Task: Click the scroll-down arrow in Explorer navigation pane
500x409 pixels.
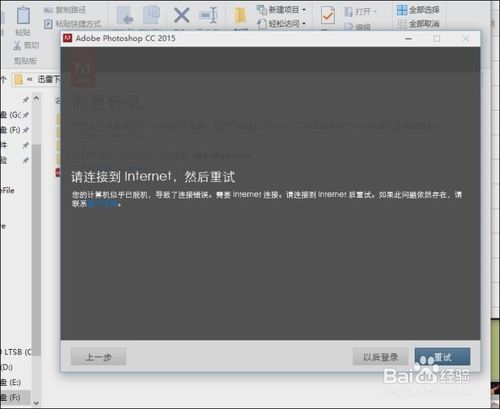Action: tap(36, 403)
